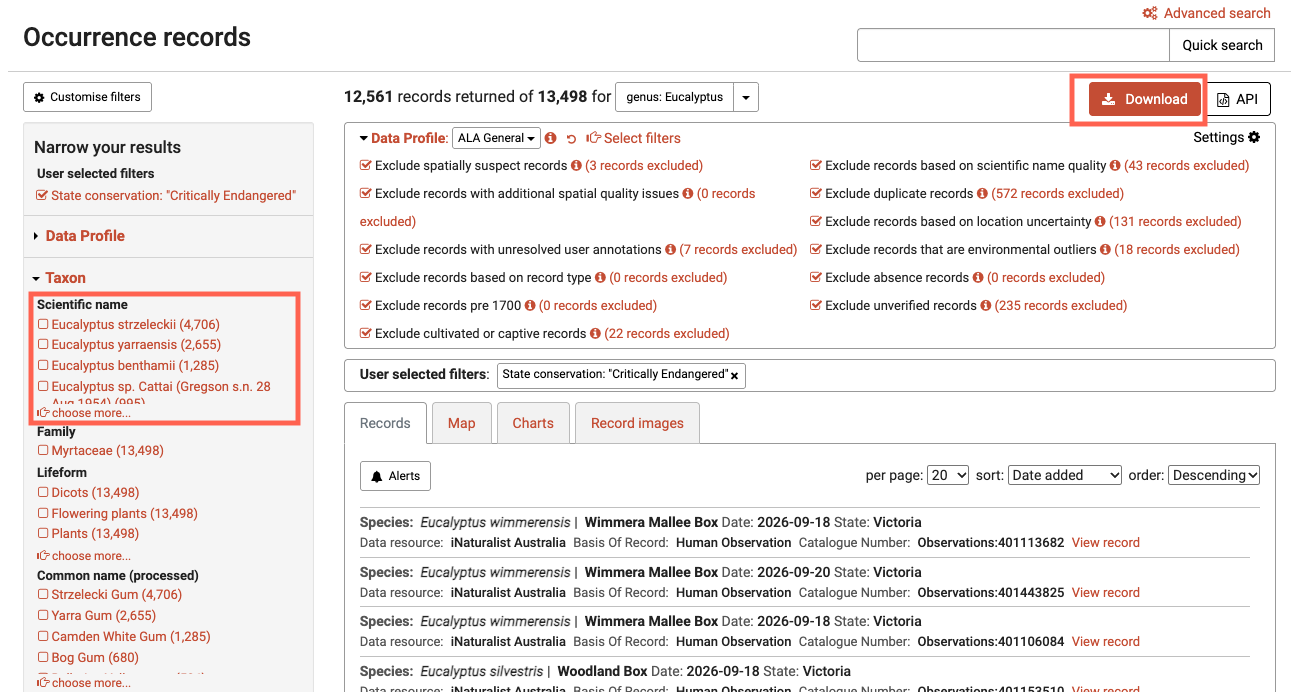The image size is (1297, 692).
Task: Check Bog Gum (680) filter
Action: pos(43,658)
